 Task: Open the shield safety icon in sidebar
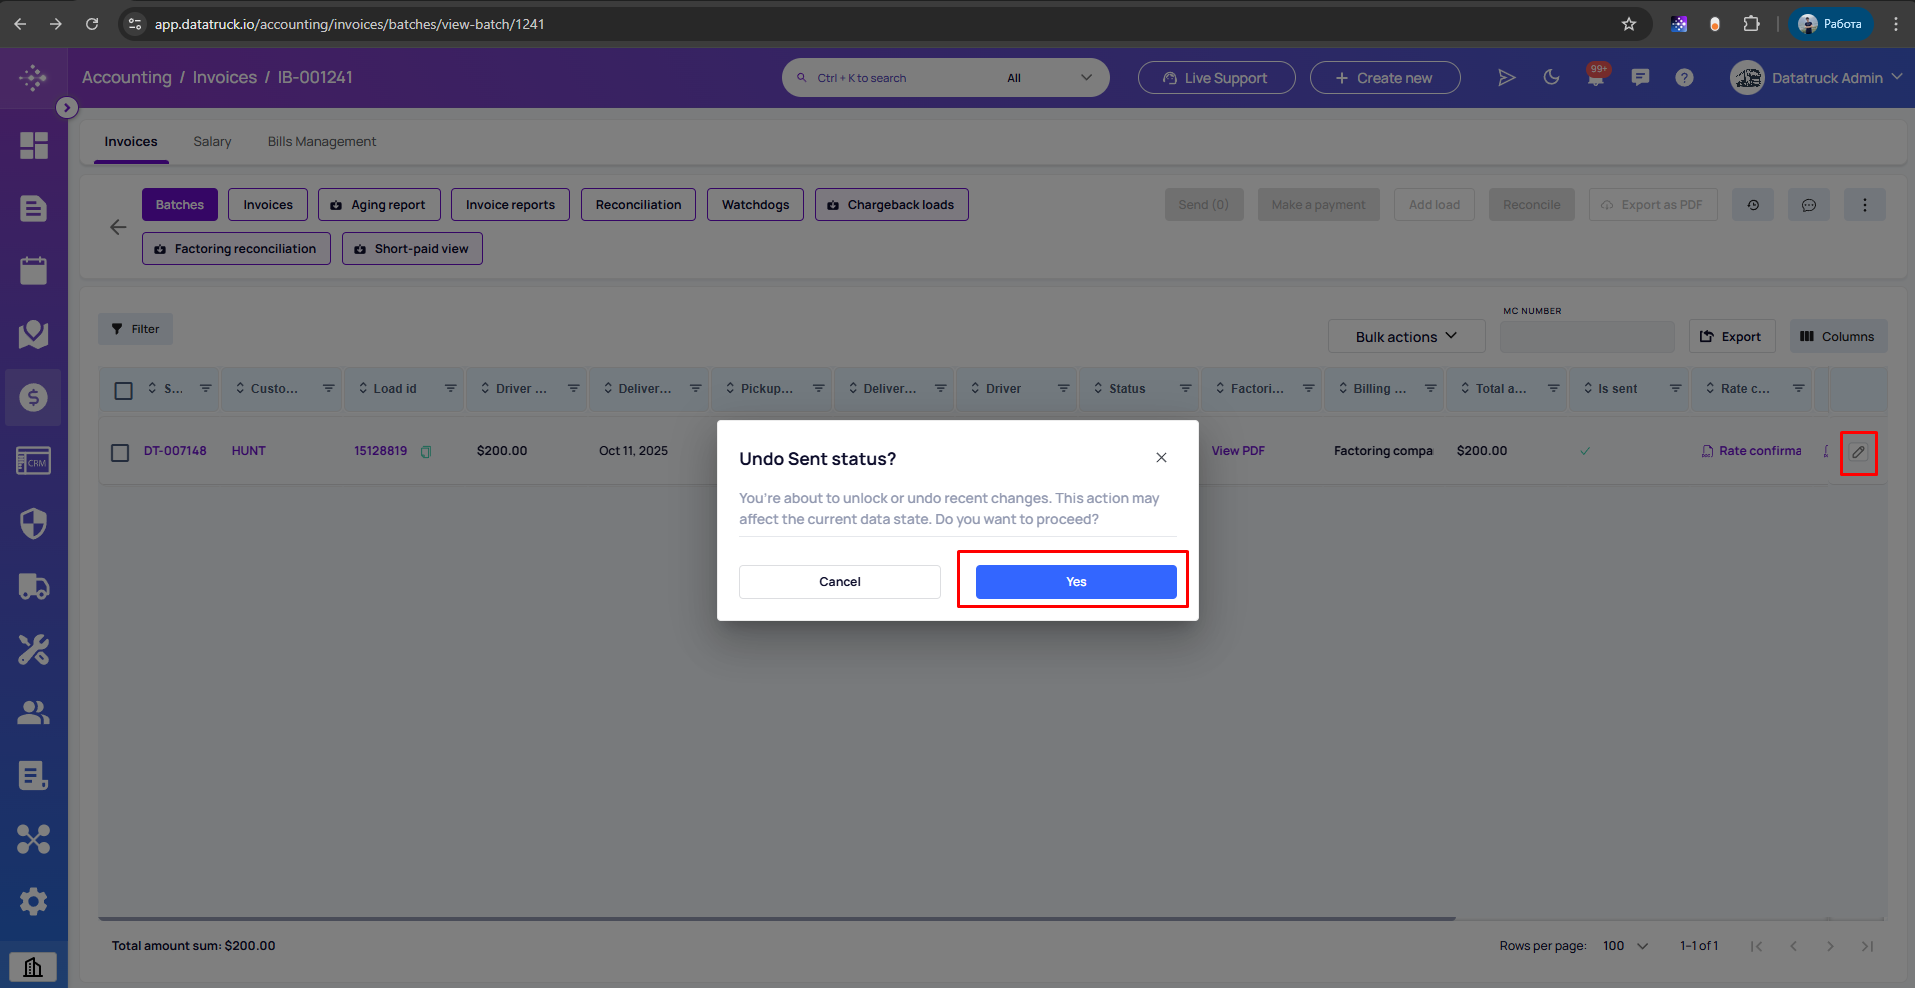(34, 523)
